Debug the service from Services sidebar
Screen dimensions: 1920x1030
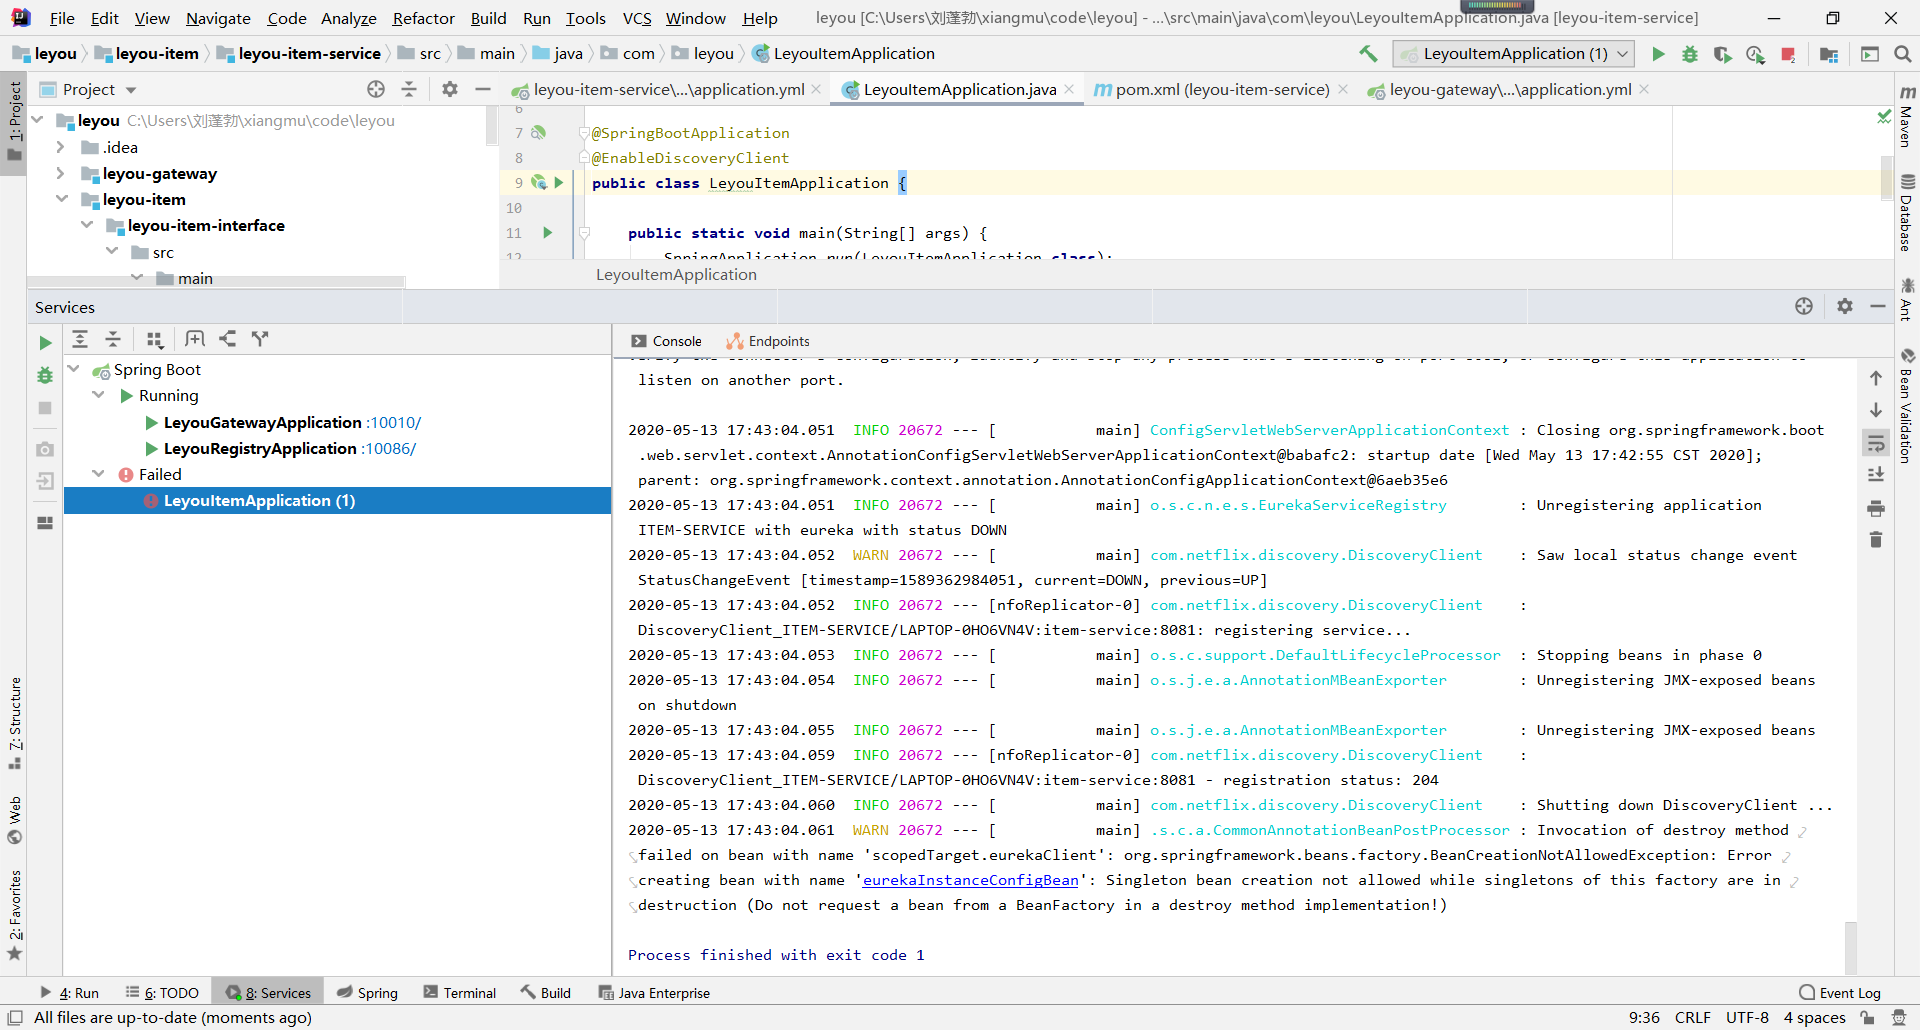point(45,375)
